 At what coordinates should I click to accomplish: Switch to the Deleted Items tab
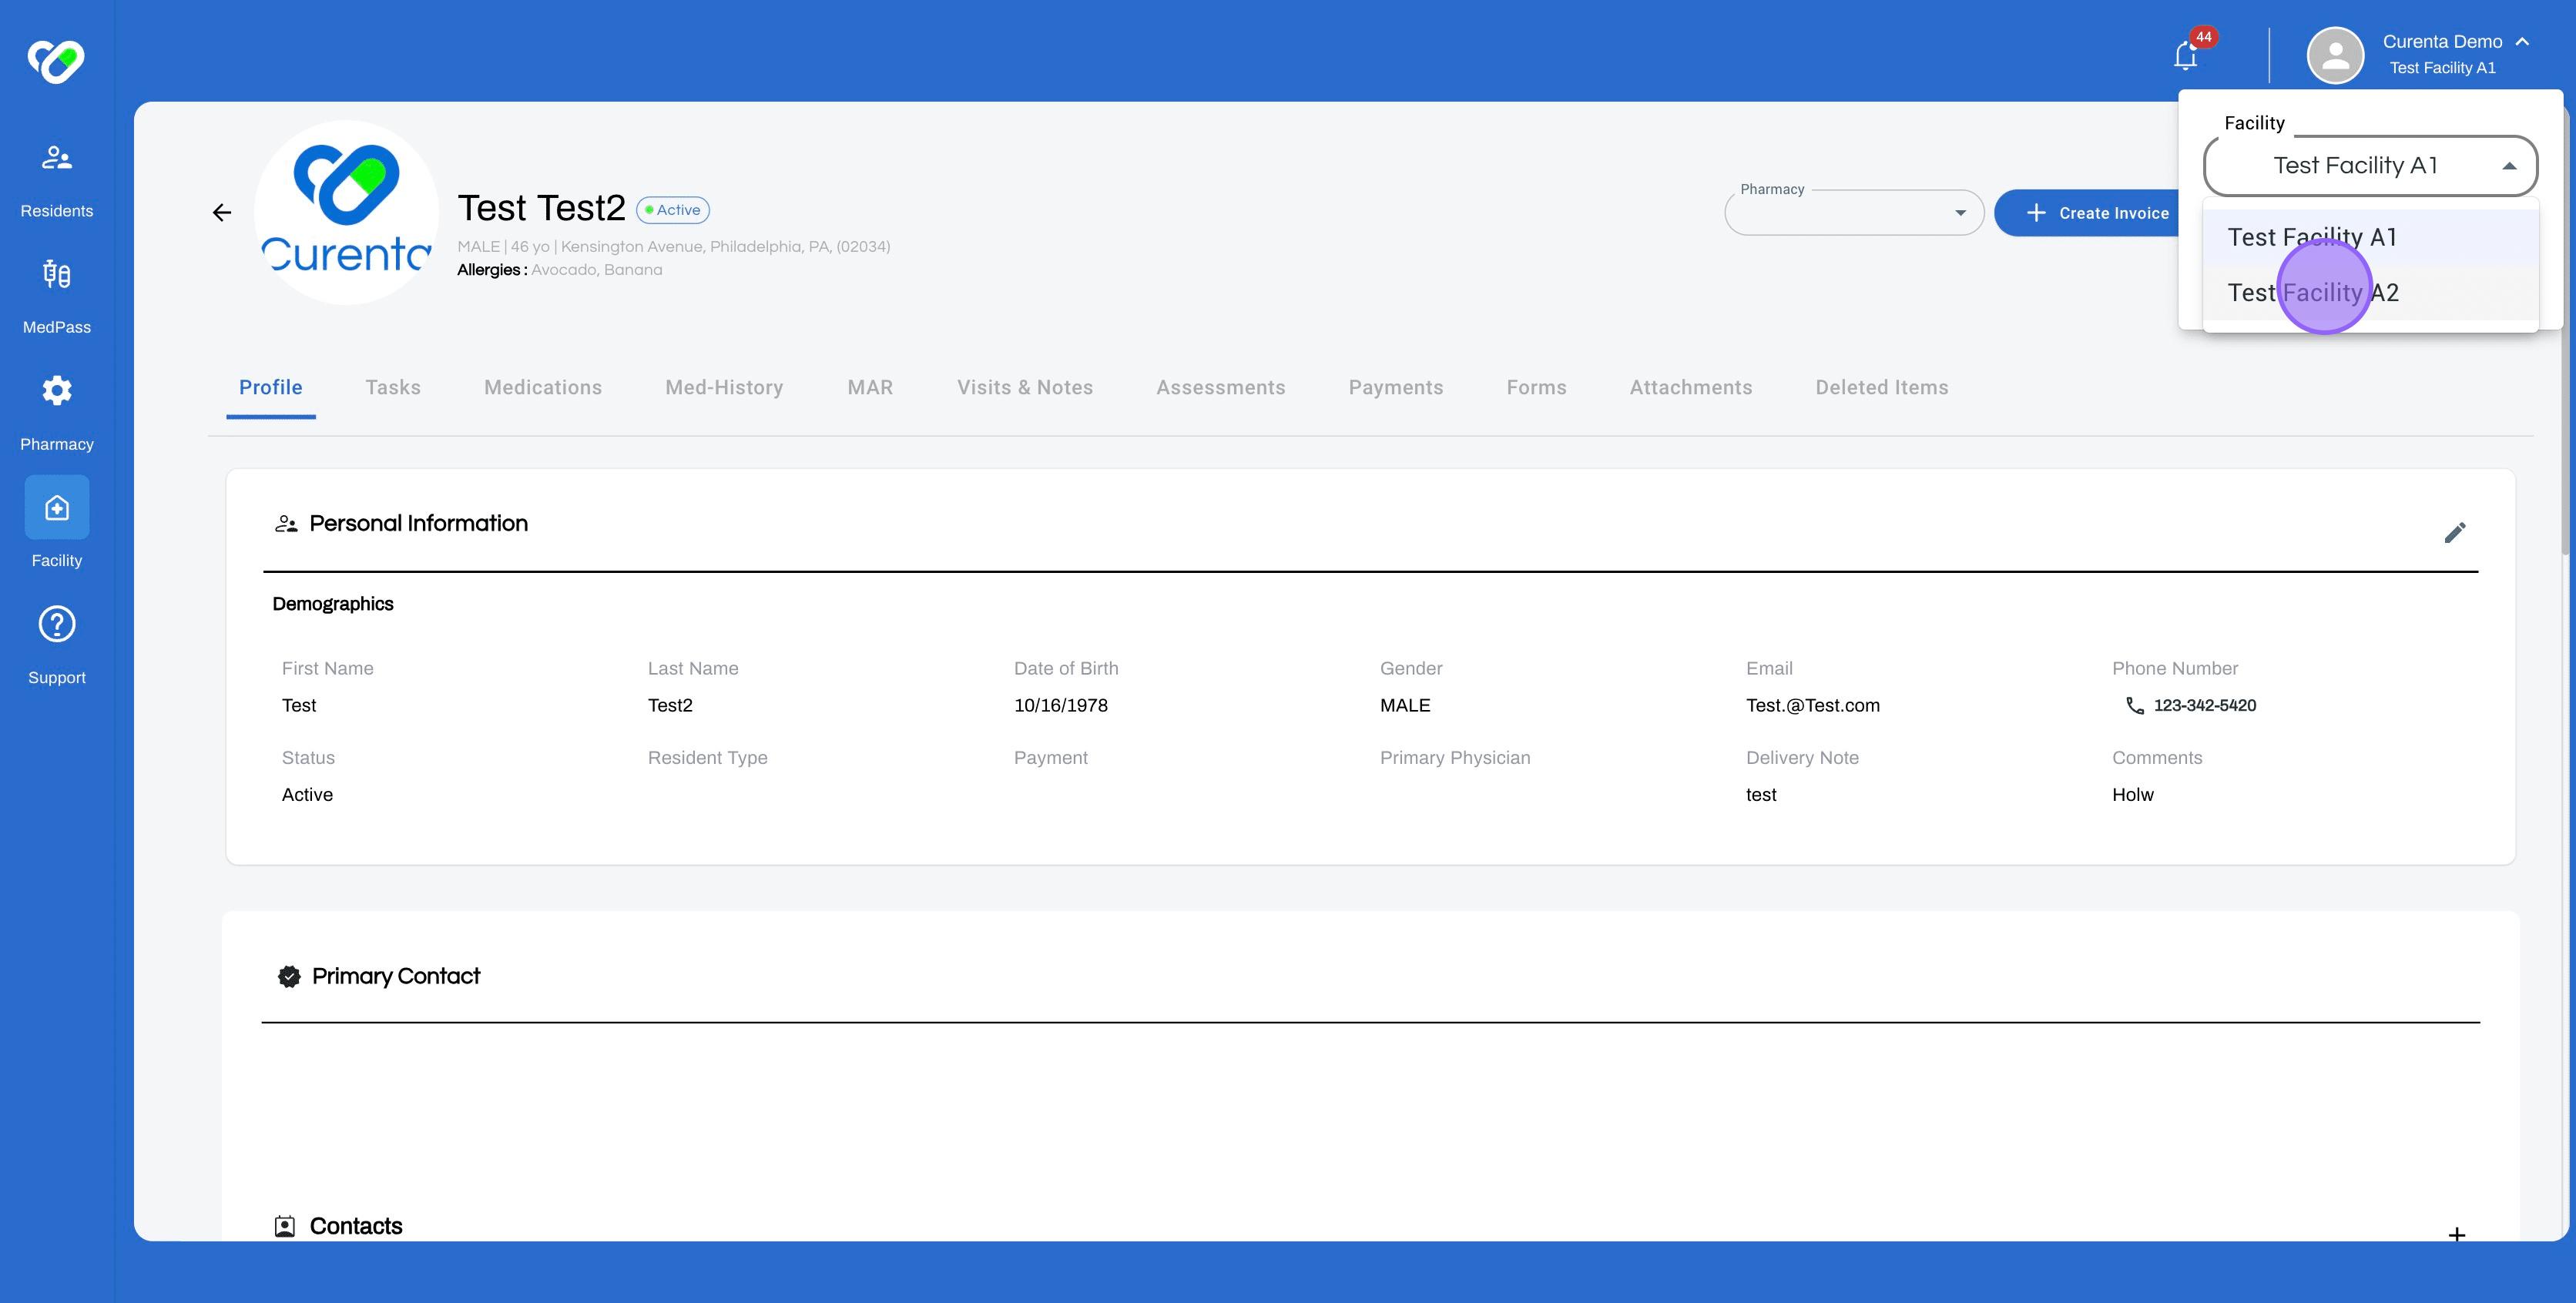pos(1882,388)
